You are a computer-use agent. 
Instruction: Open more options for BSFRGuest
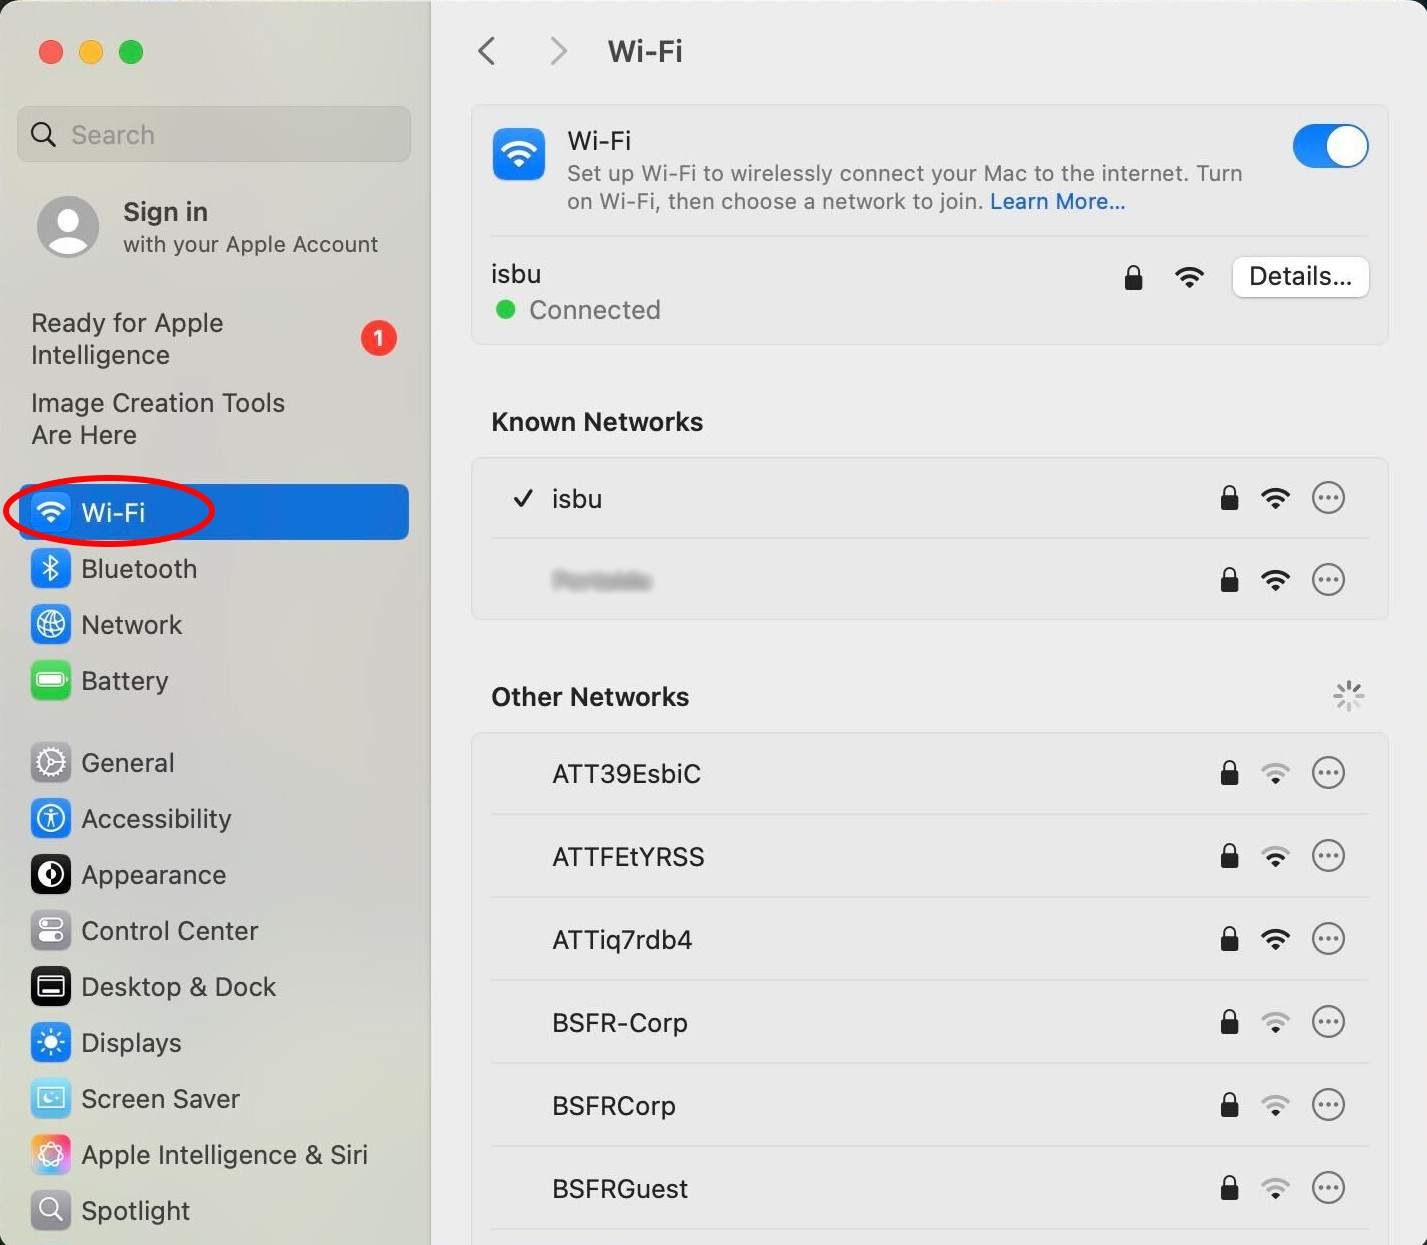point(1328,1188)
